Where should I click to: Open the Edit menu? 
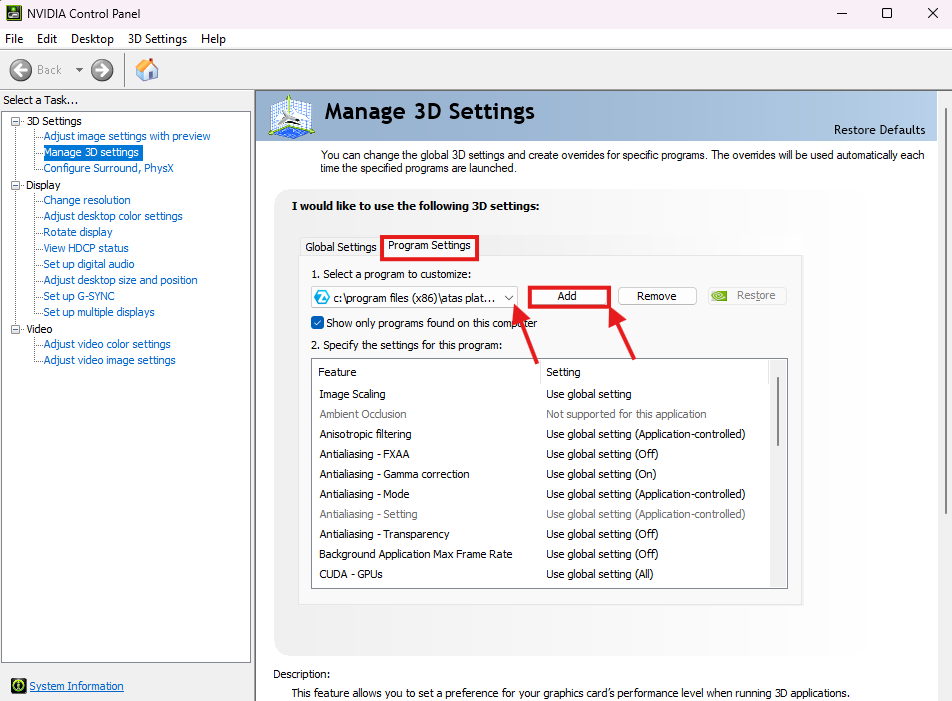[47, 39]
